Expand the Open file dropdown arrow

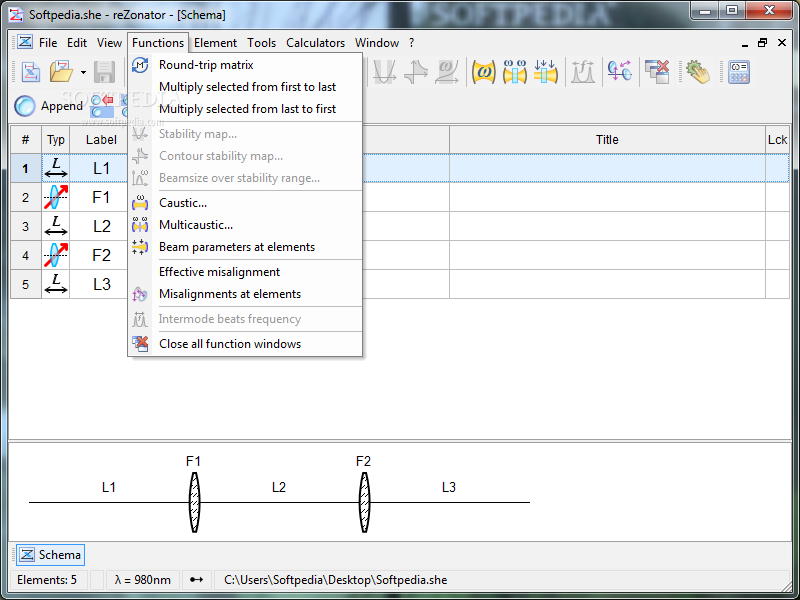pyautogui.click(x=83, y=72)
